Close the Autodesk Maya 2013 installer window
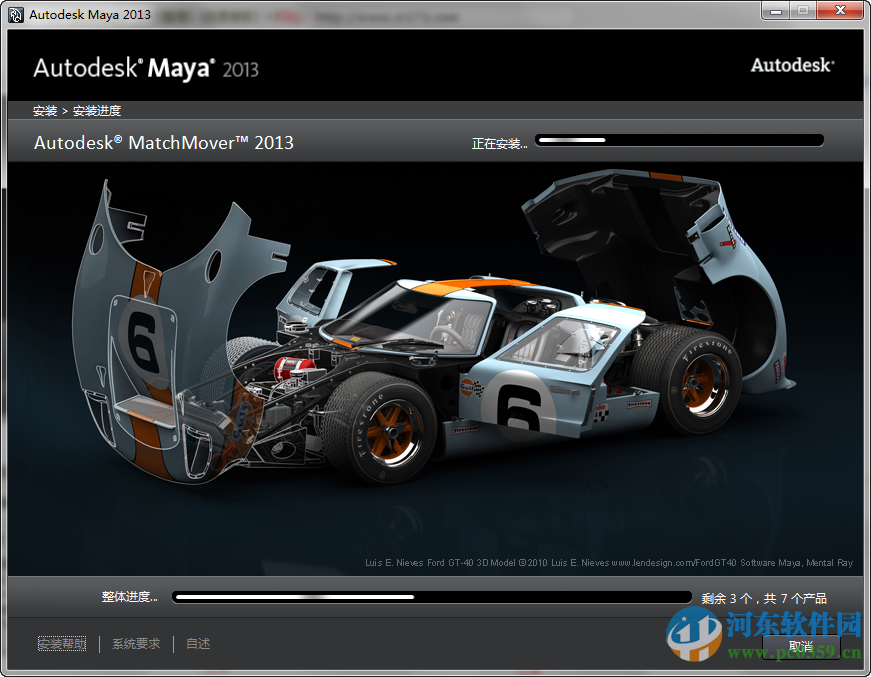 [840, 11]
